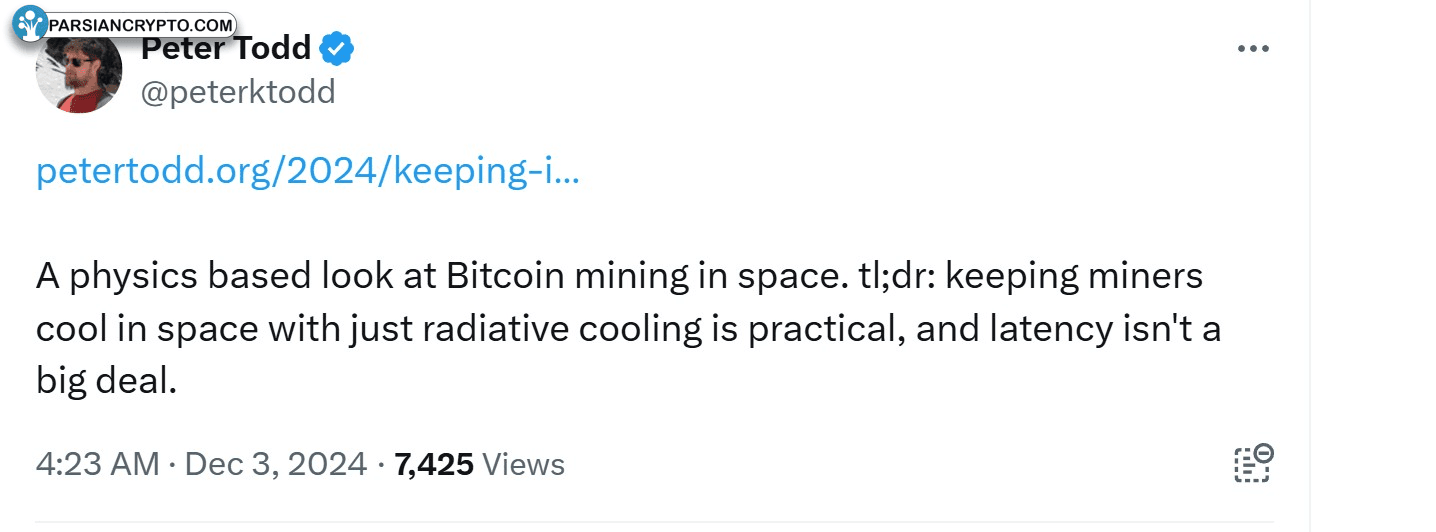Open the @peterktodd handle
1436x532 pixels.
(238, 92)
